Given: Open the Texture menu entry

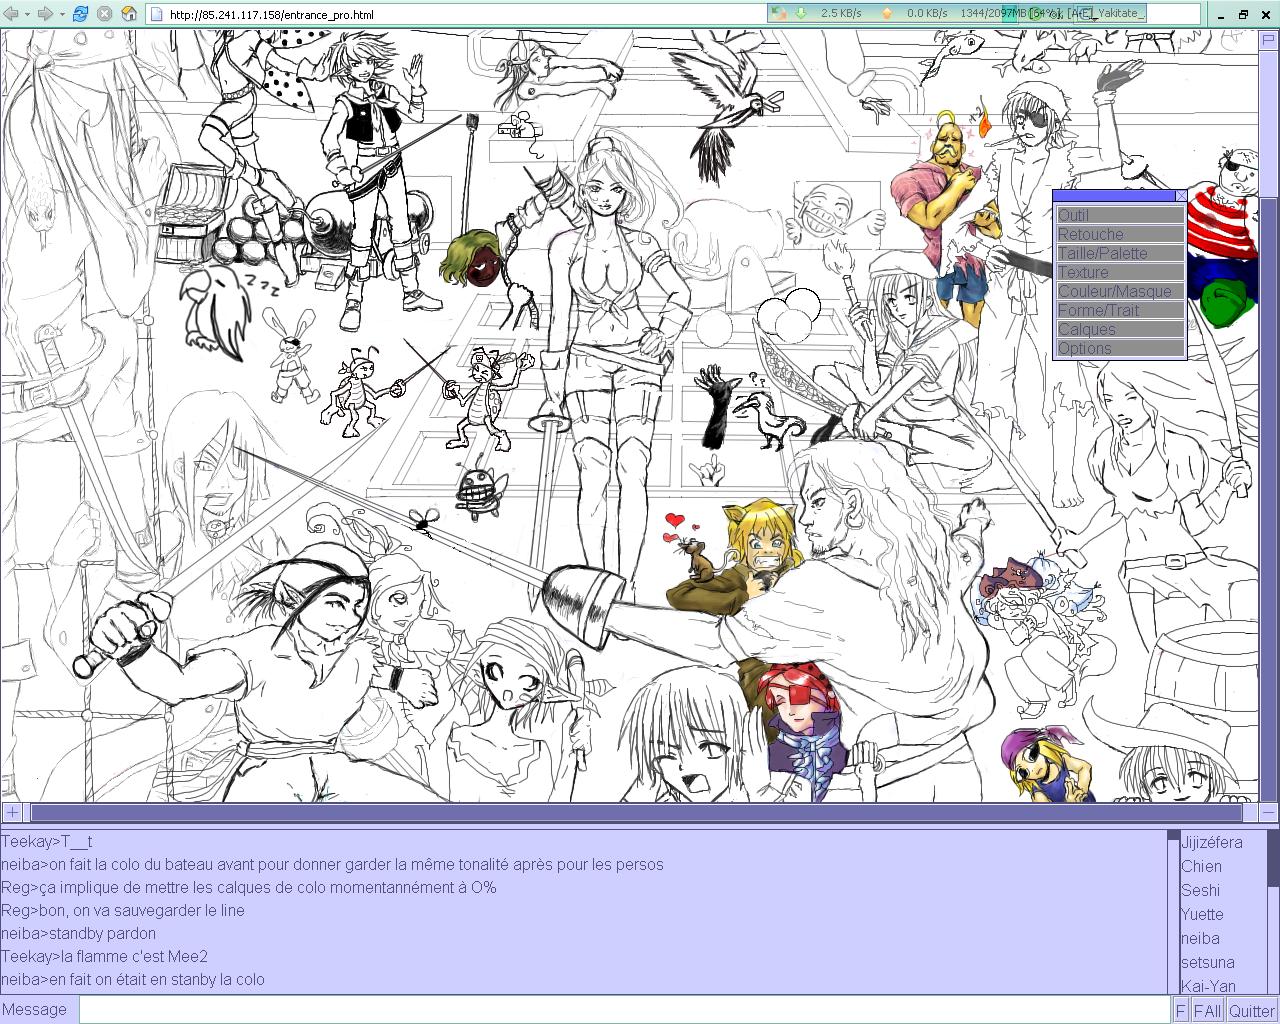Looking at the screenshot, I should point(1120,272).
